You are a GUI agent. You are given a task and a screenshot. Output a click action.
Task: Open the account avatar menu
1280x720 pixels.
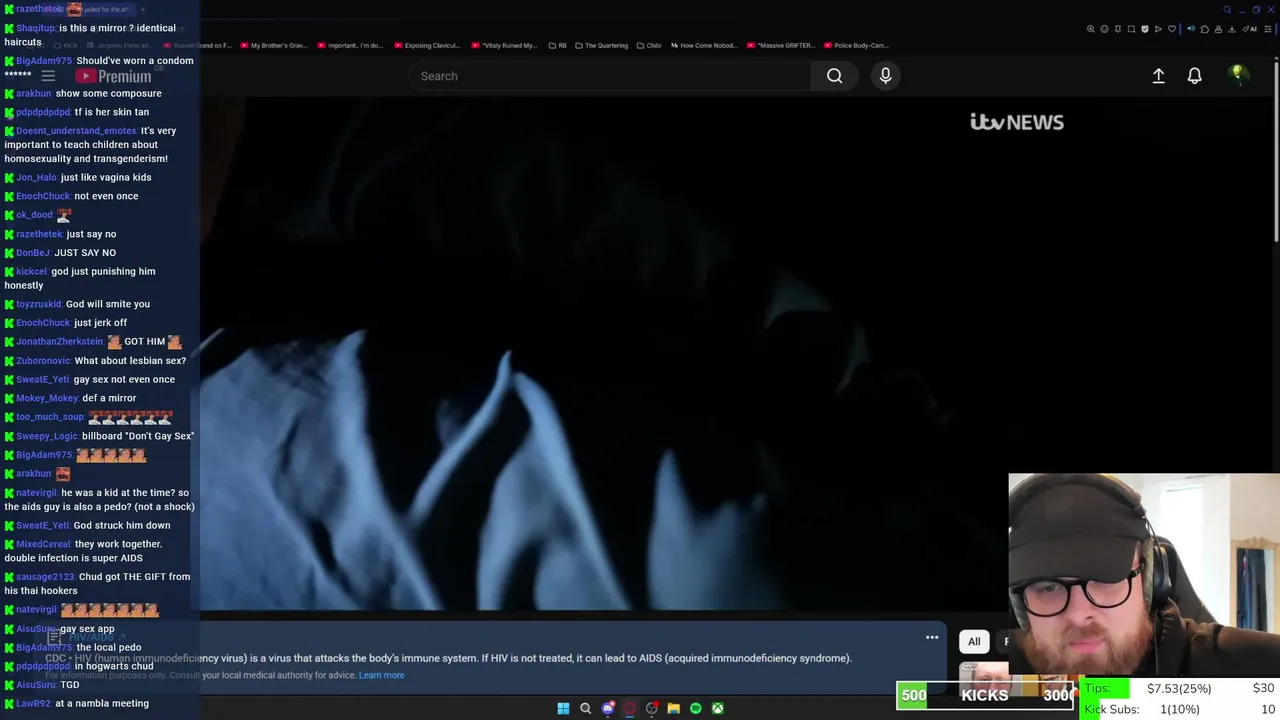click(1238, 75)
